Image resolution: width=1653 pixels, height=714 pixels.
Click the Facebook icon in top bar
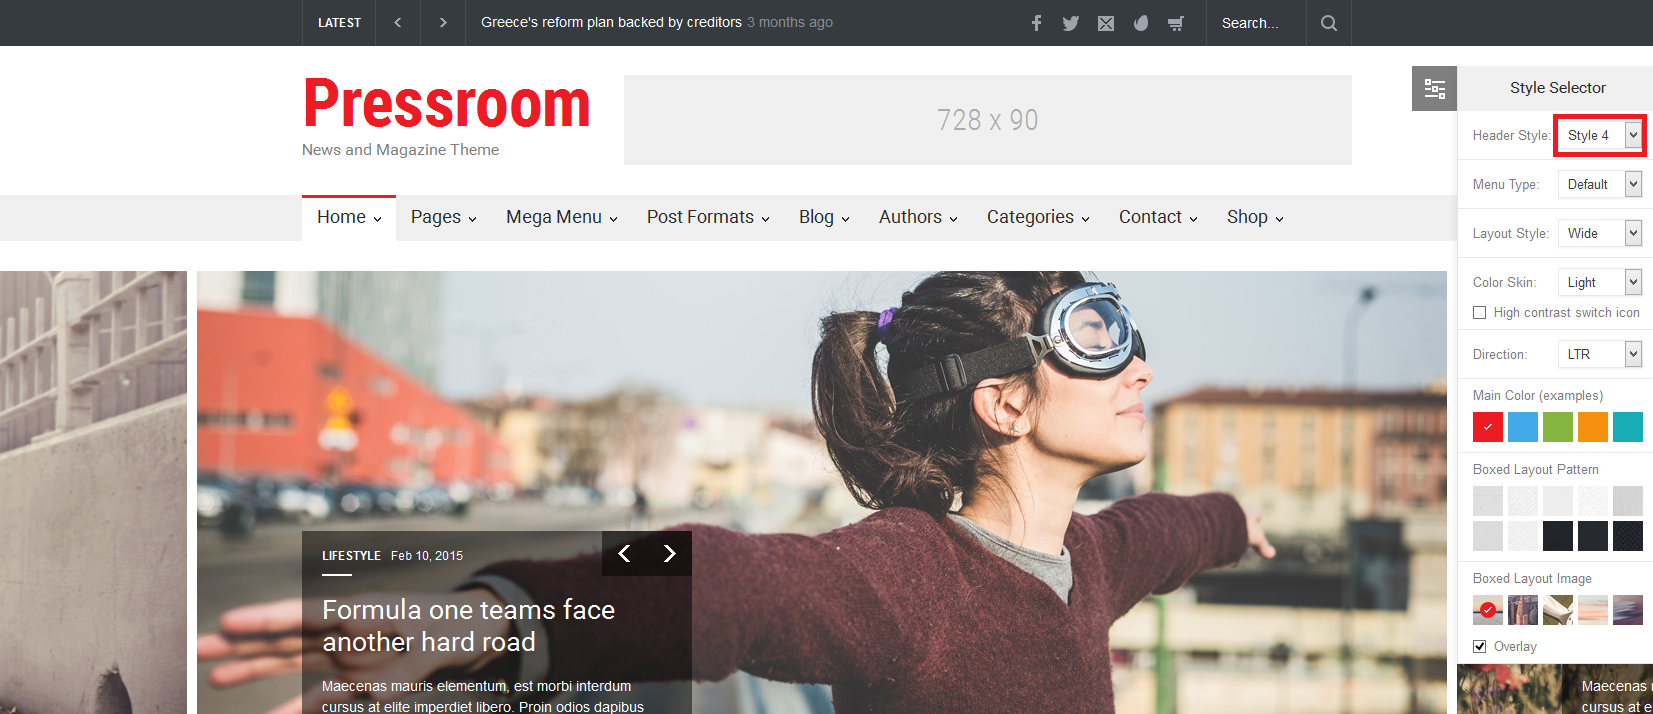1036,23
